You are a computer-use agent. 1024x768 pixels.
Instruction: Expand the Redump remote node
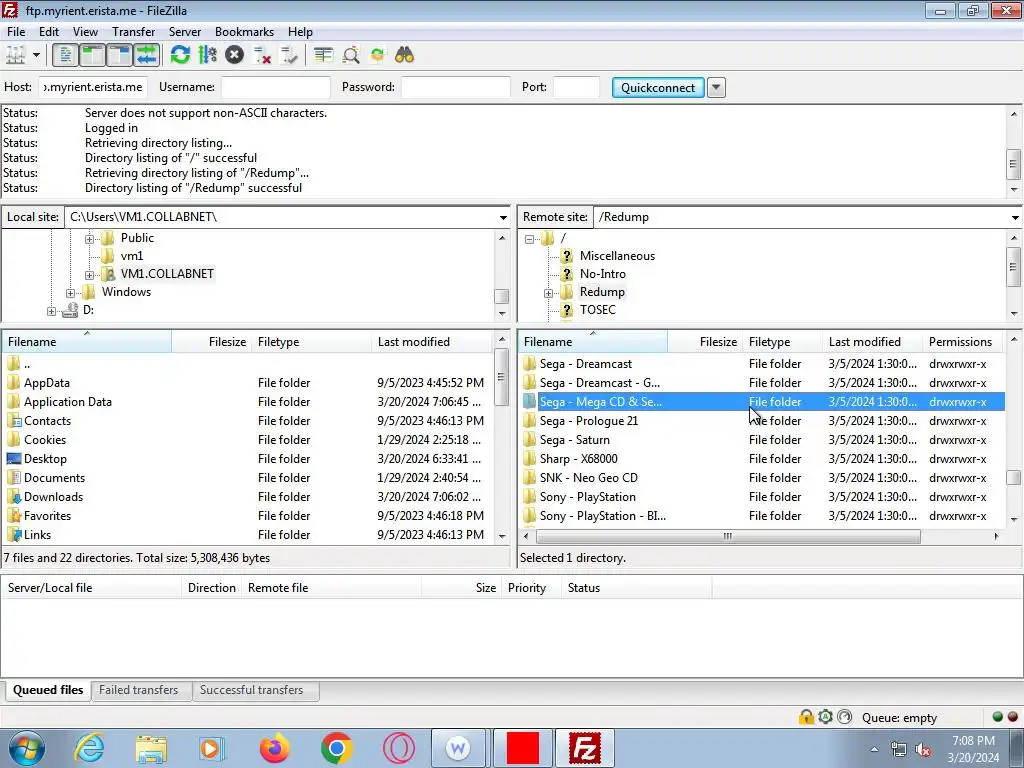tap(549, 293)
